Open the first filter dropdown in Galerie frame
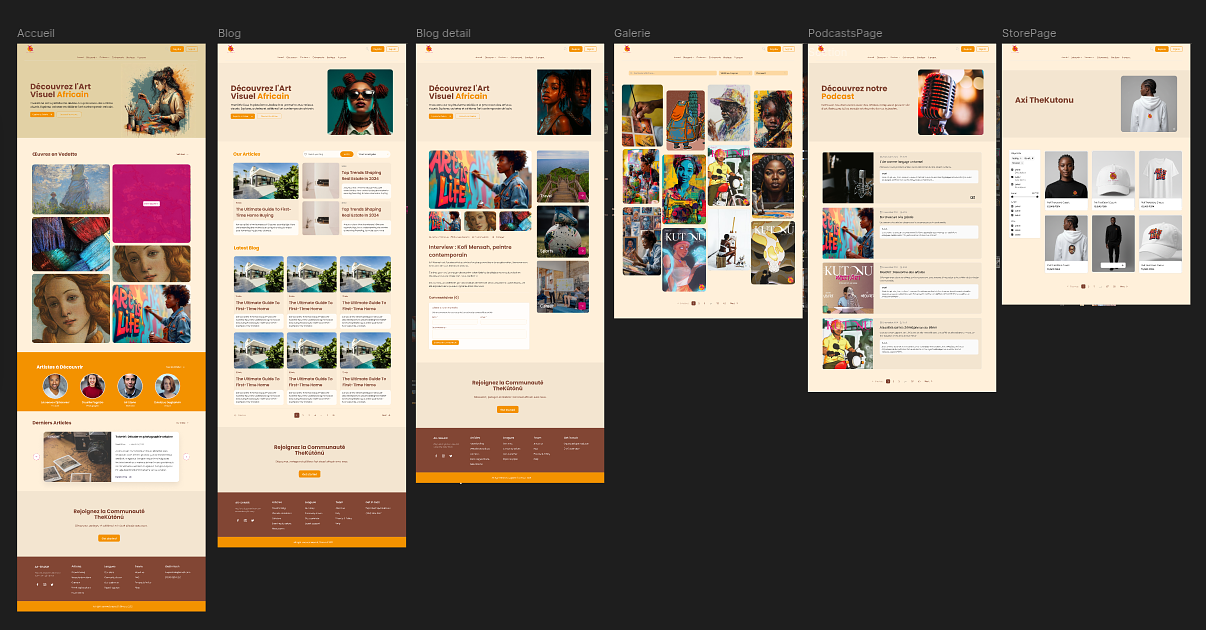Viewport: 1206px width, 630px height. click(x=735, y=73)
